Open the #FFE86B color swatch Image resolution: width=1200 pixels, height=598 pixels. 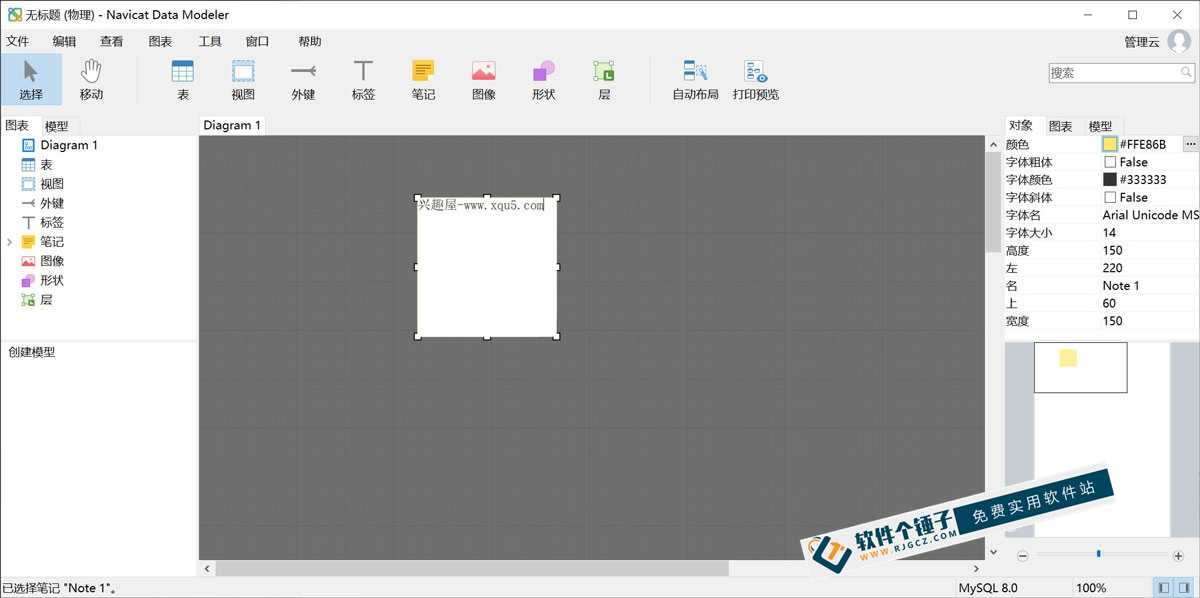[x=1109, y=143]
